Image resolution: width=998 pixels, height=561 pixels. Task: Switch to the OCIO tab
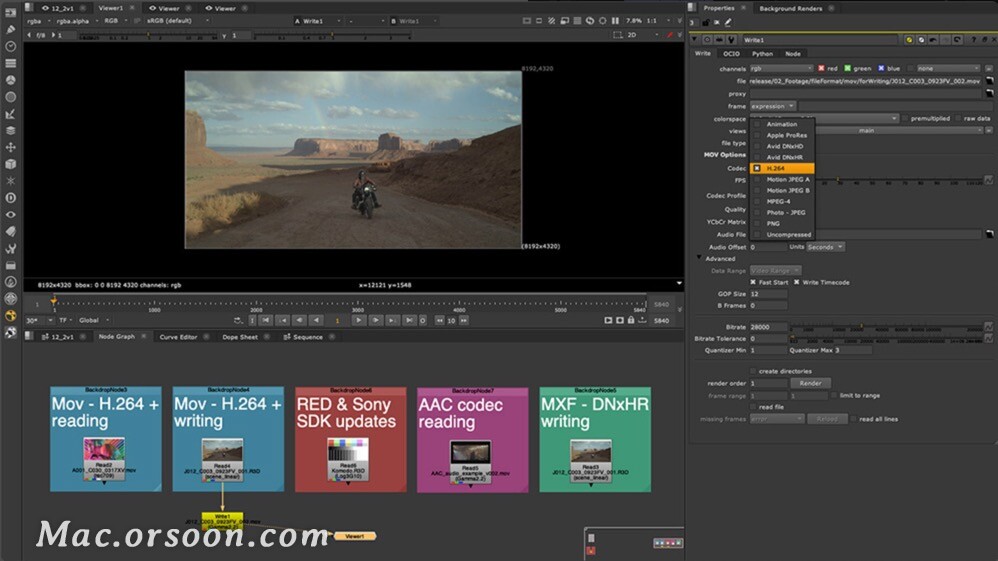731,53
